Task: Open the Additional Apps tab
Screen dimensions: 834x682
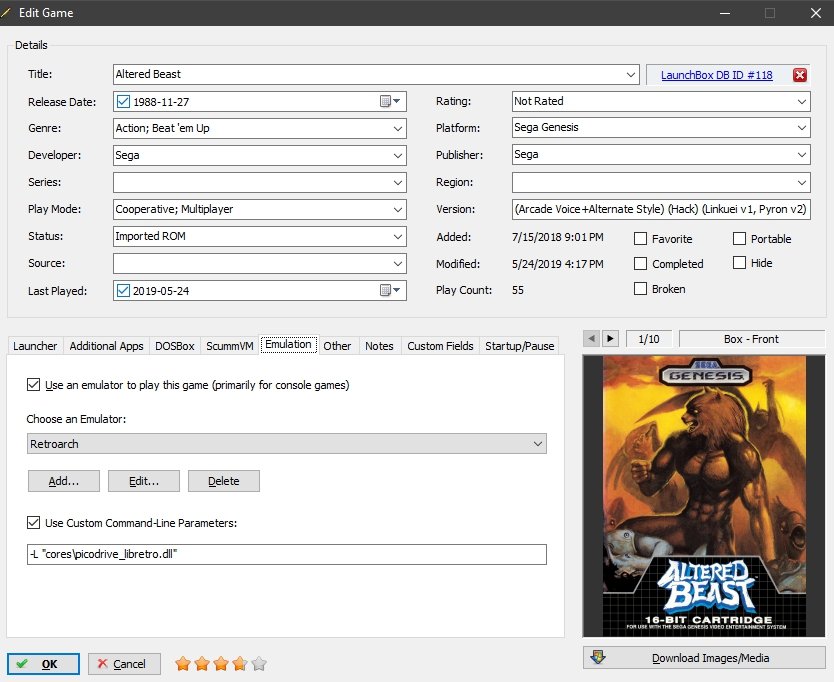Action: [x=106, y=346]
